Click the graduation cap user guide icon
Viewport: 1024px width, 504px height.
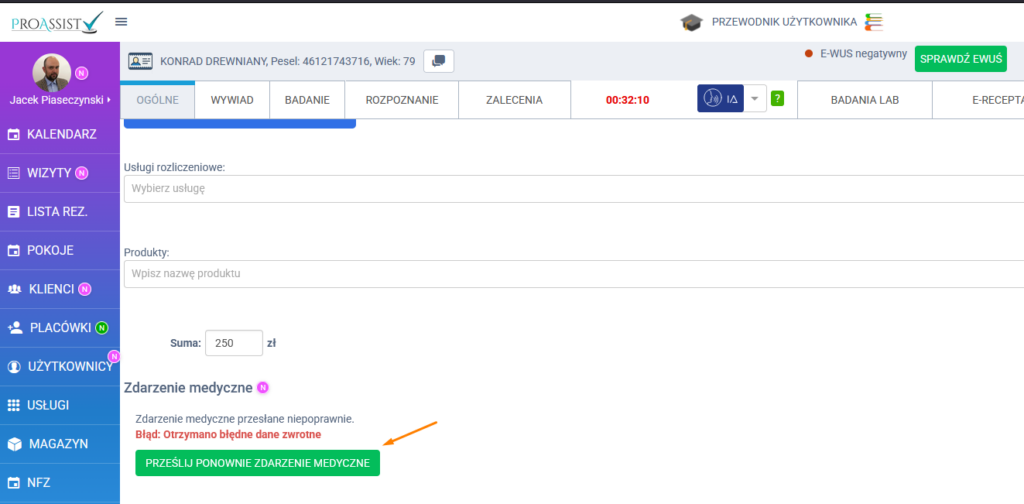(x=691, y=22)
